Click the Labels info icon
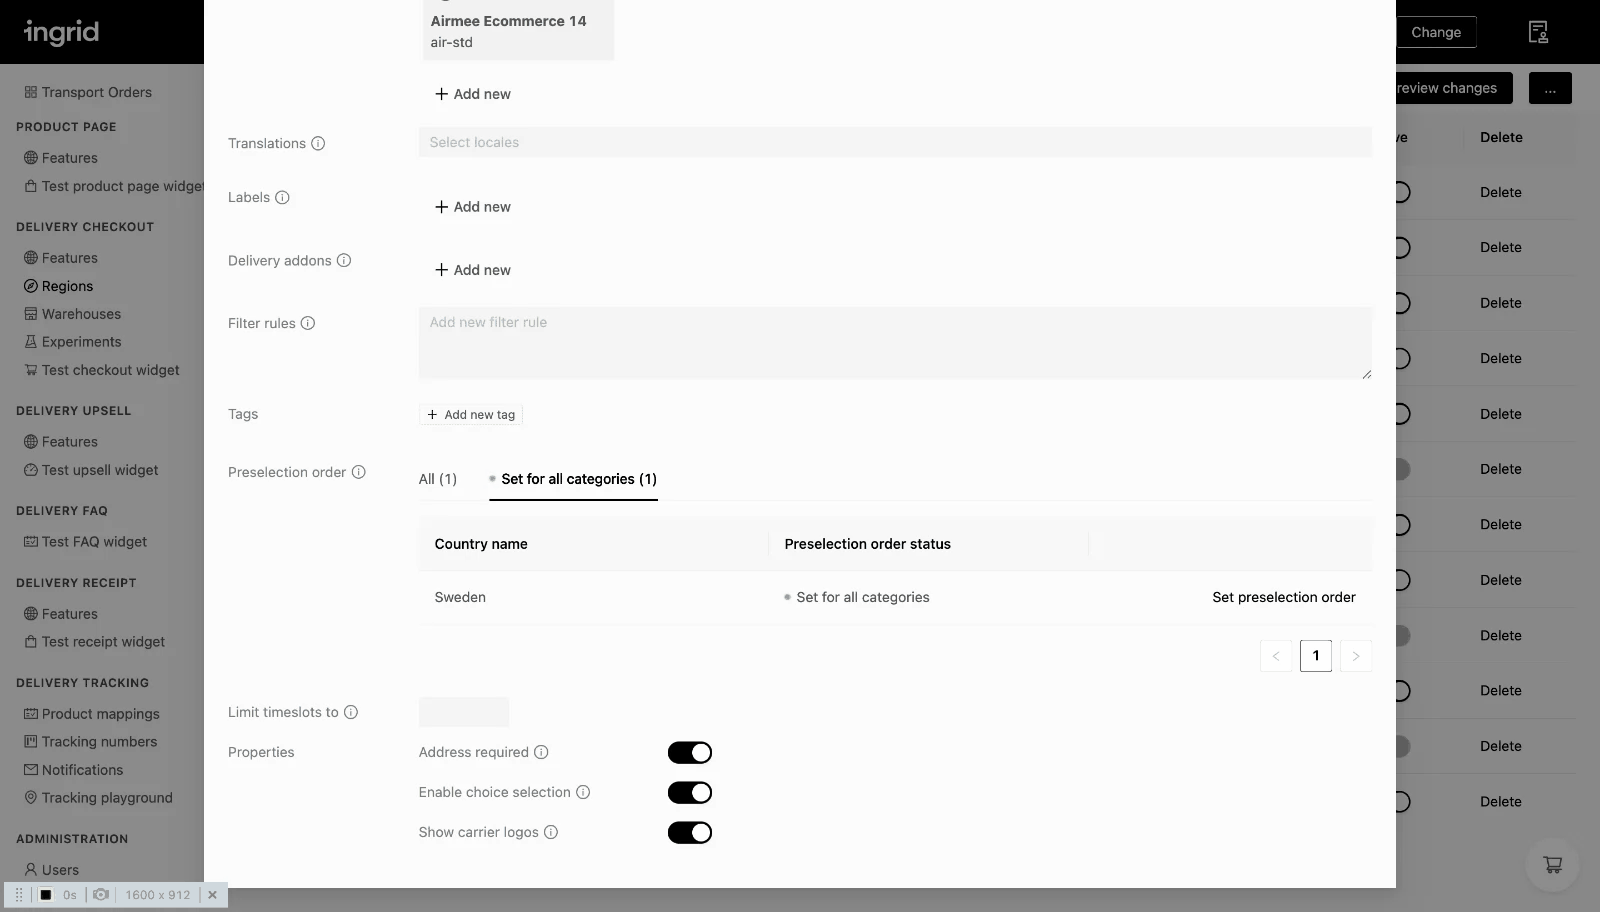 tap(282, 197)
